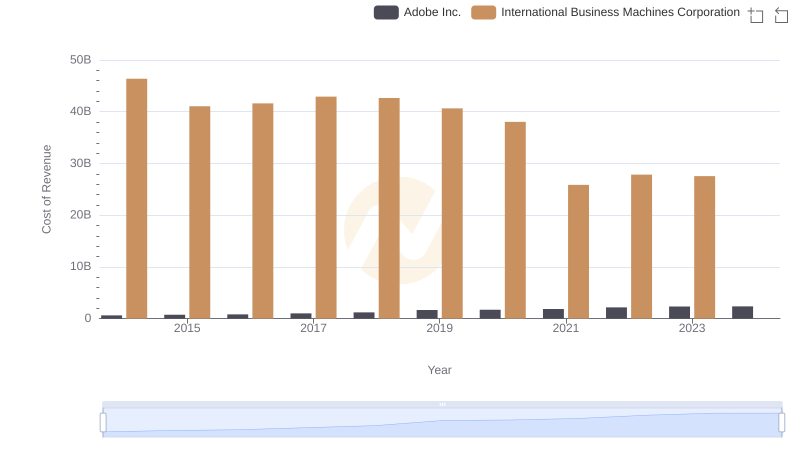Click the Adobe bar for 2023

click(x=680, y=312)
